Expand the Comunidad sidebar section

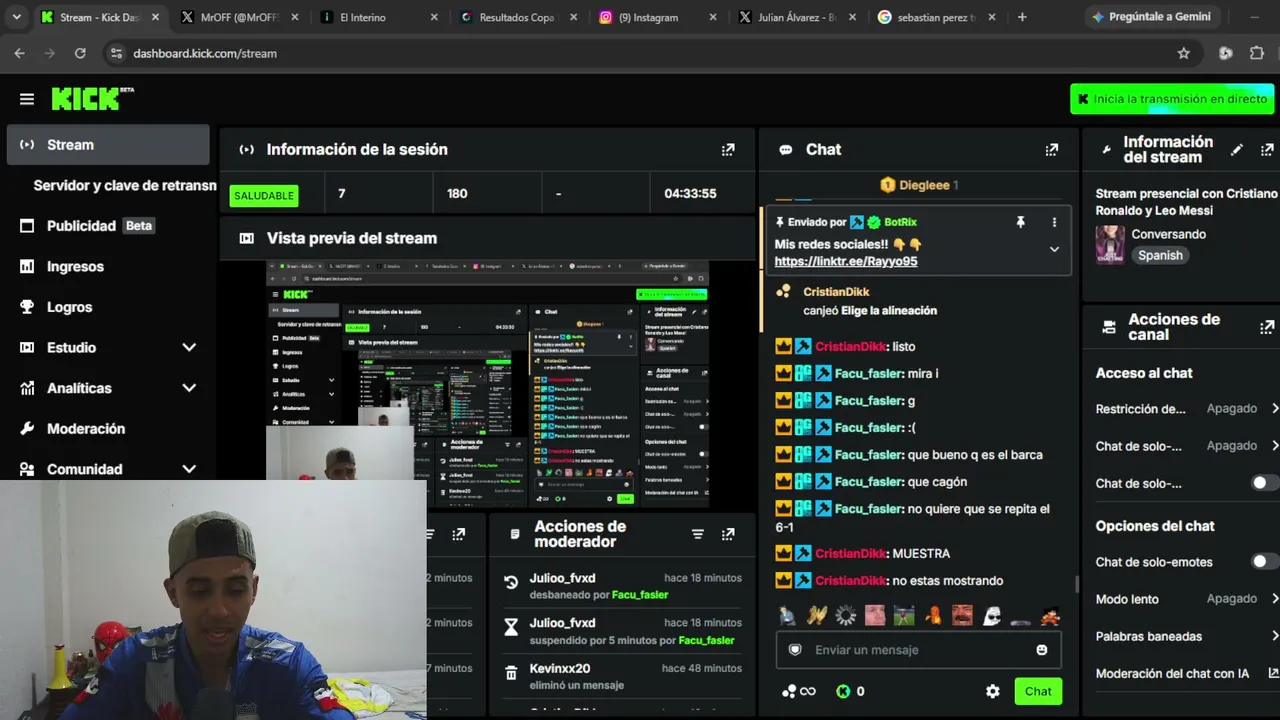click(x=189, y=469)
